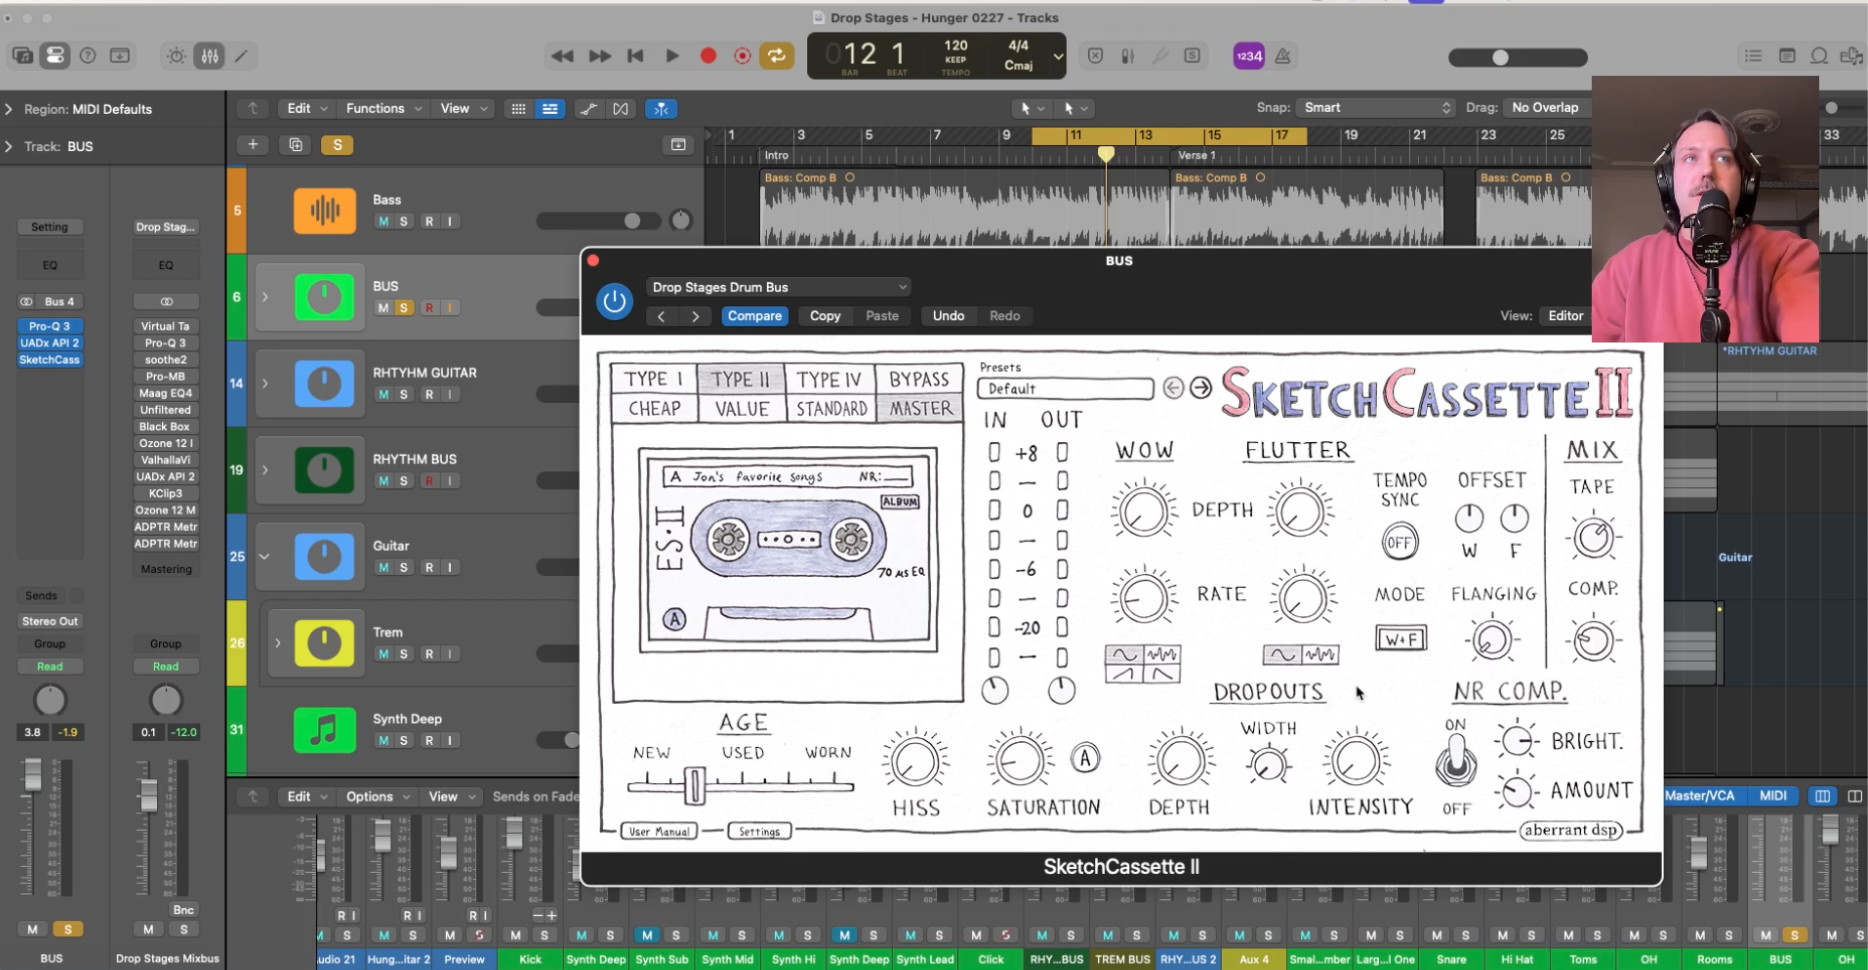Open the Snap Smart dropdown
This screenshot has width=1868, height=970.
pos(1376,107)
